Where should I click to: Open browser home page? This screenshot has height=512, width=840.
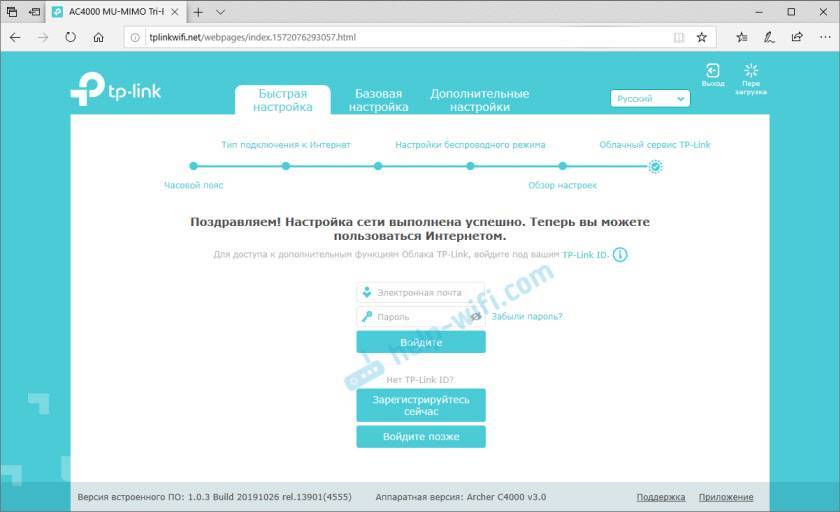point(99,37)
